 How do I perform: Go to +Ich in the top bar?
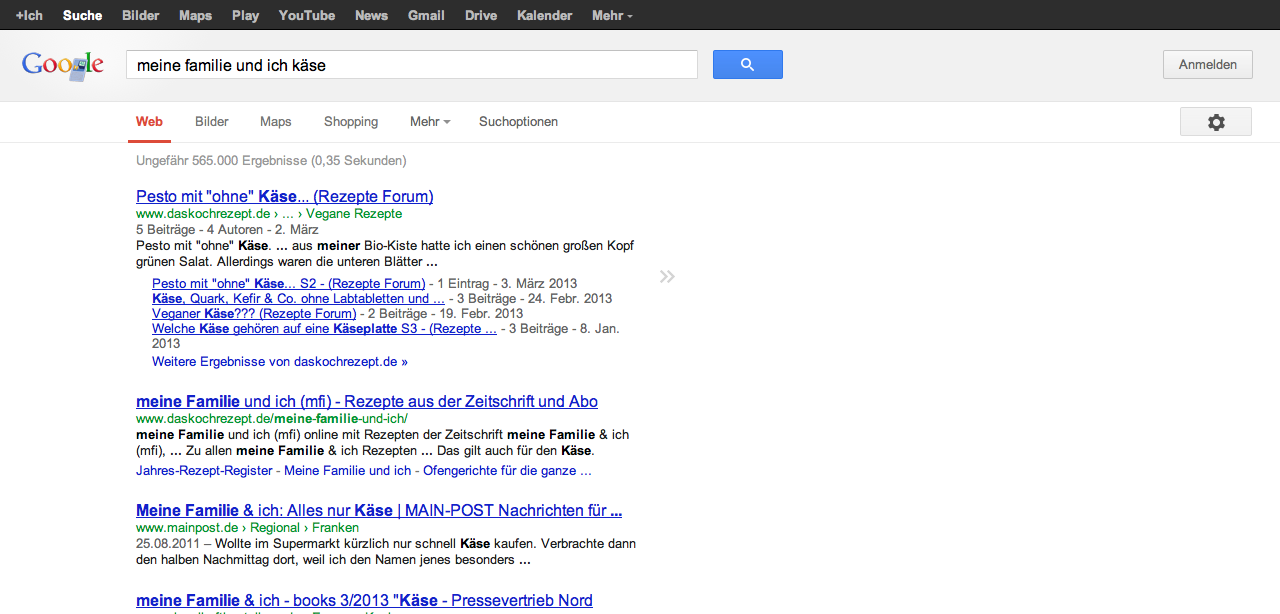click(29, 16)
